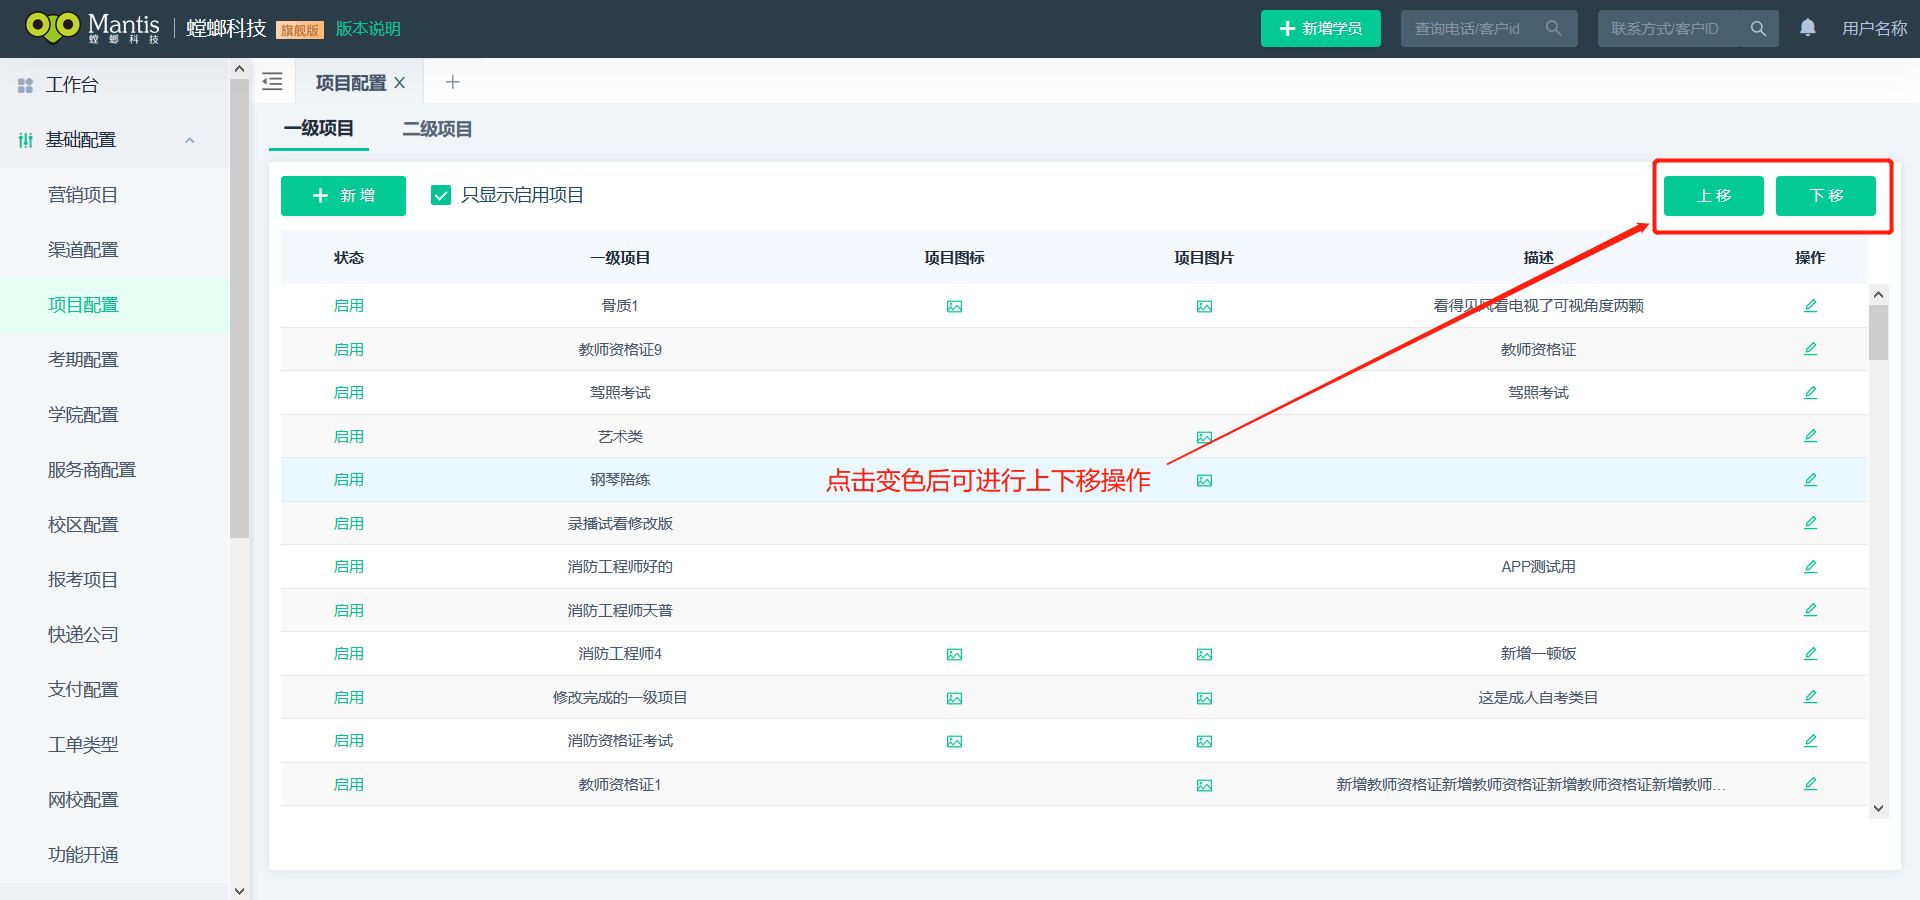1920x900 pixels.
Task: Open 工单类型 in the sidebar
Action: tap(83, 745)
